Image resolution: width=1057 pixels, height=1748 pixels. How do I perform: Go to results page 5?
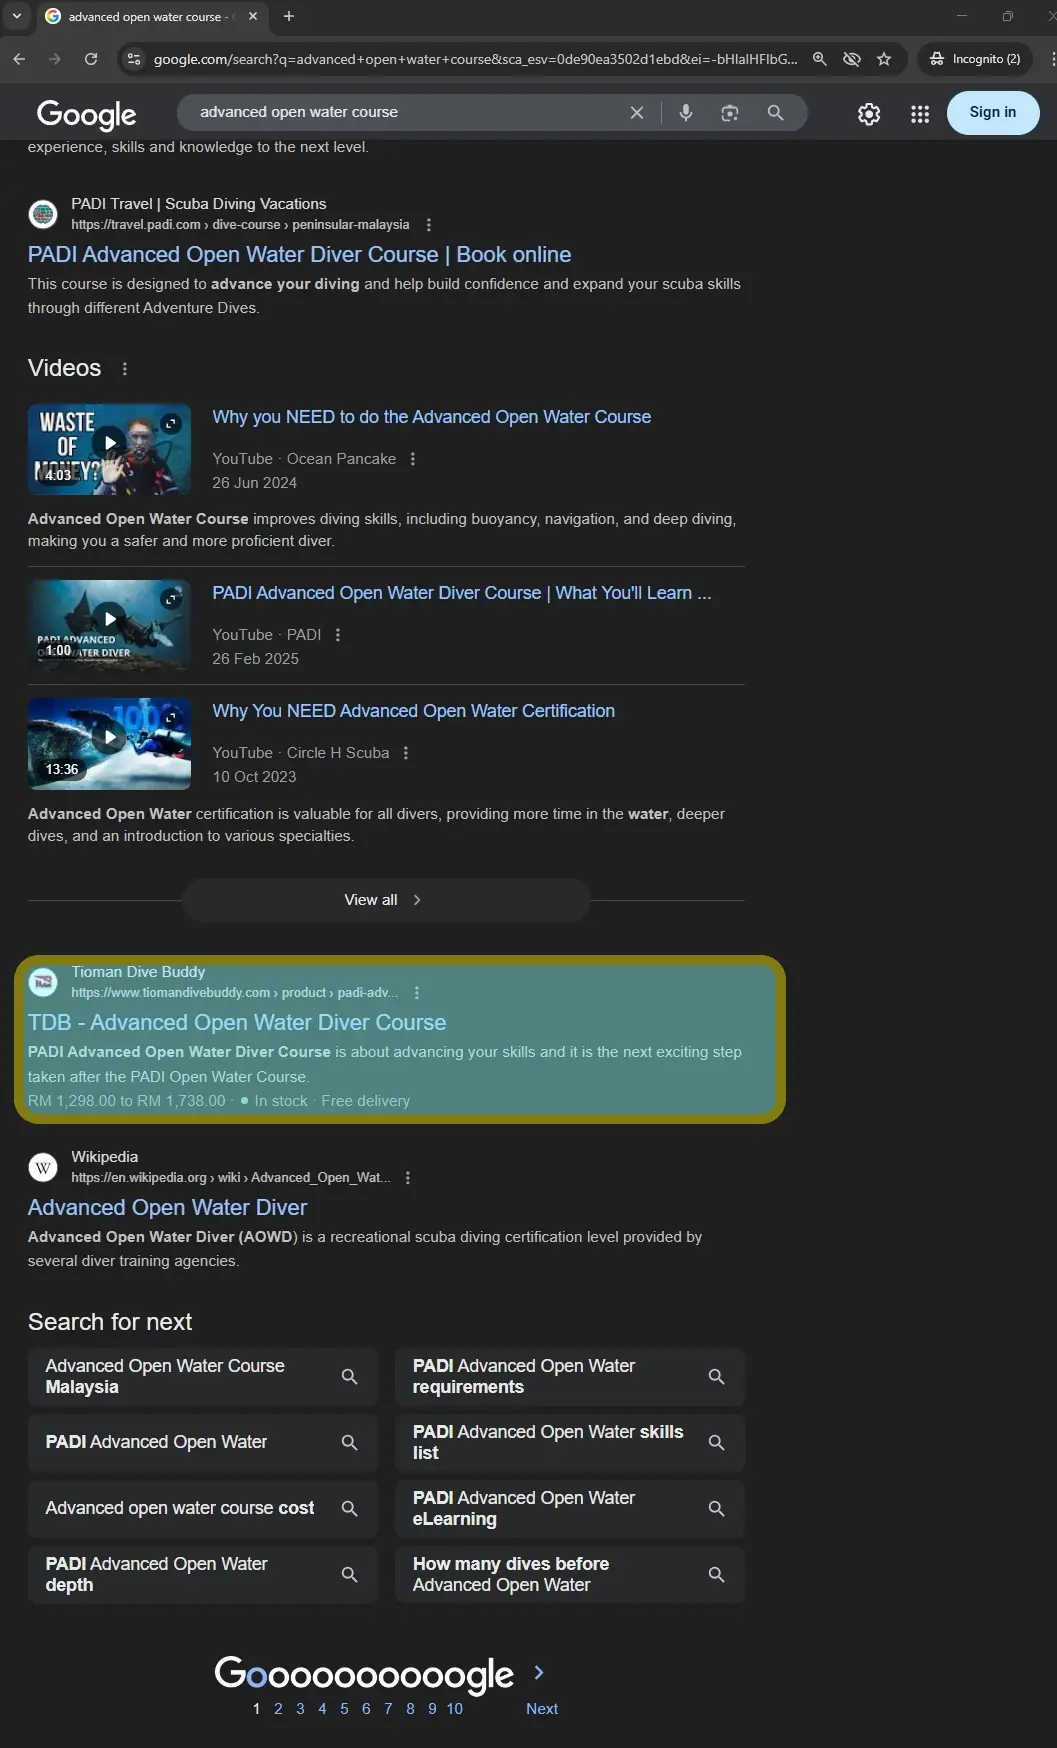[344, 1709]
